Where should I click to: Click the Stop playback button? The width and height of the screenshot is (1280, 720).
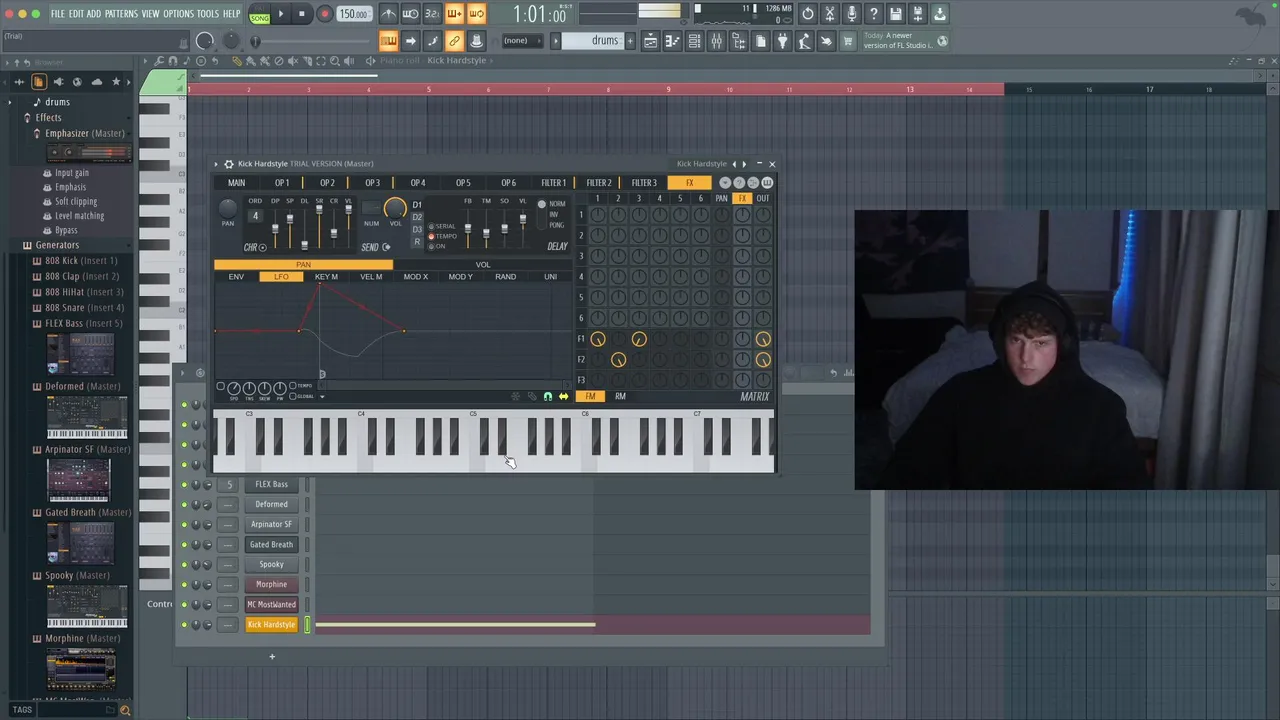point(301,14)
